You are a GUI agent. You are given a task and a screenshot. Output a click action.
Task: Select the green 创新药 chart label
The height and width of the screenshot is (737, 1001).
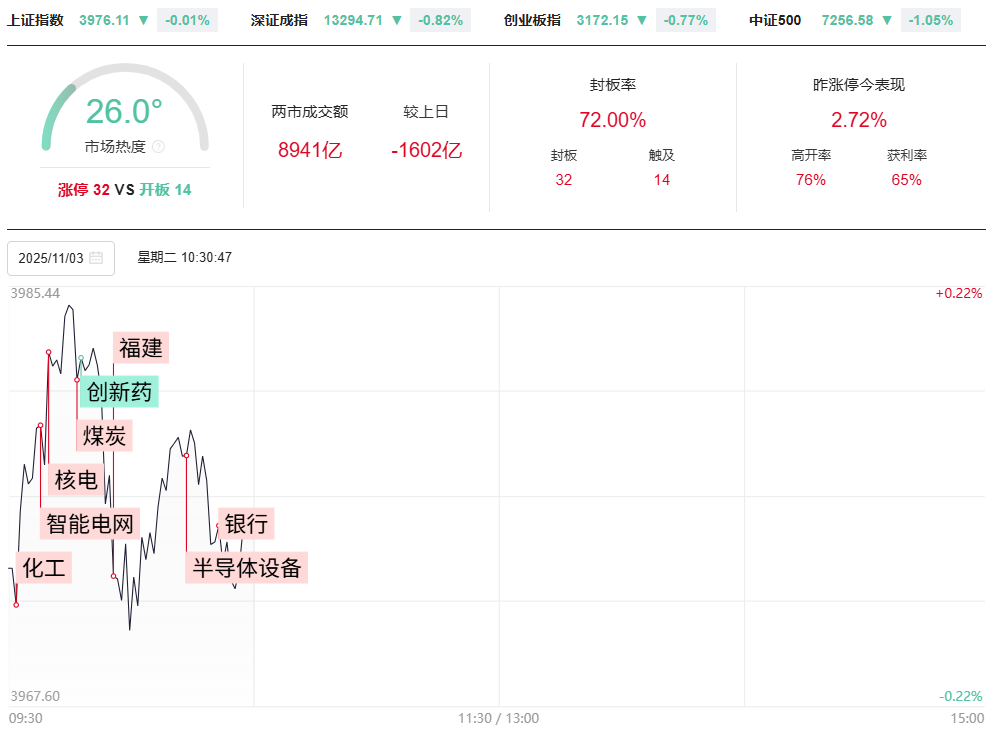119,392
